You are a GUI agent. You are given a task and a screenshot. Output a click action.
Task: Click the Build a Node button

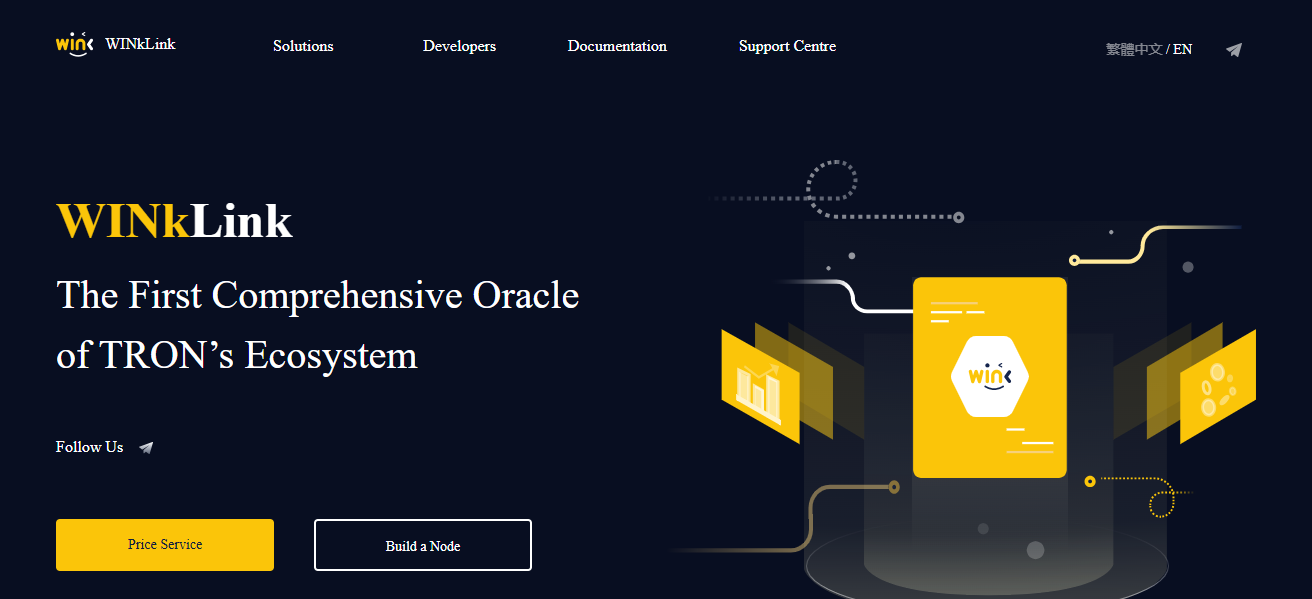(423, 545)
